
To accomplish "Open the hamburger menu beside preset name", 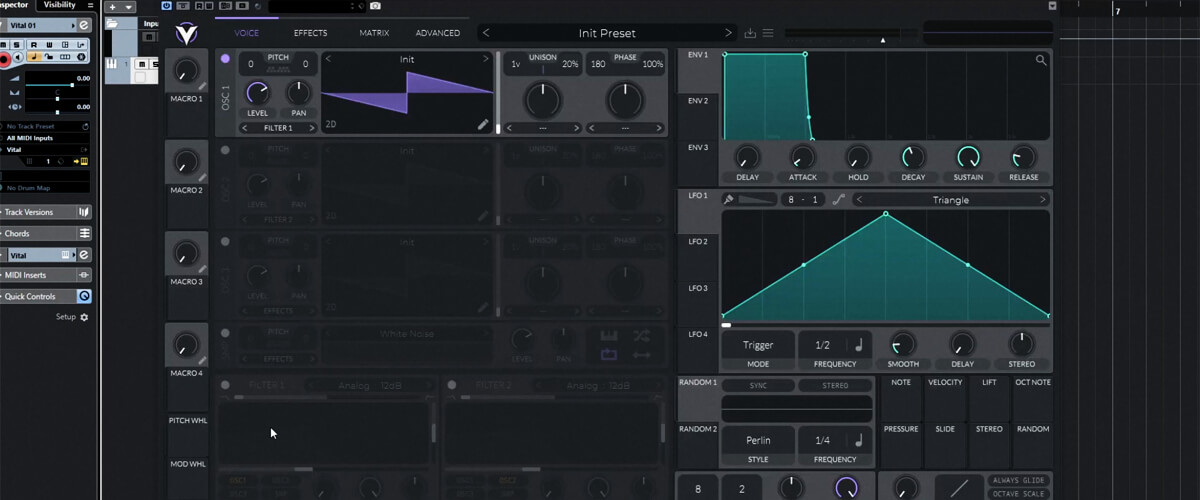I will coord(768,33).
